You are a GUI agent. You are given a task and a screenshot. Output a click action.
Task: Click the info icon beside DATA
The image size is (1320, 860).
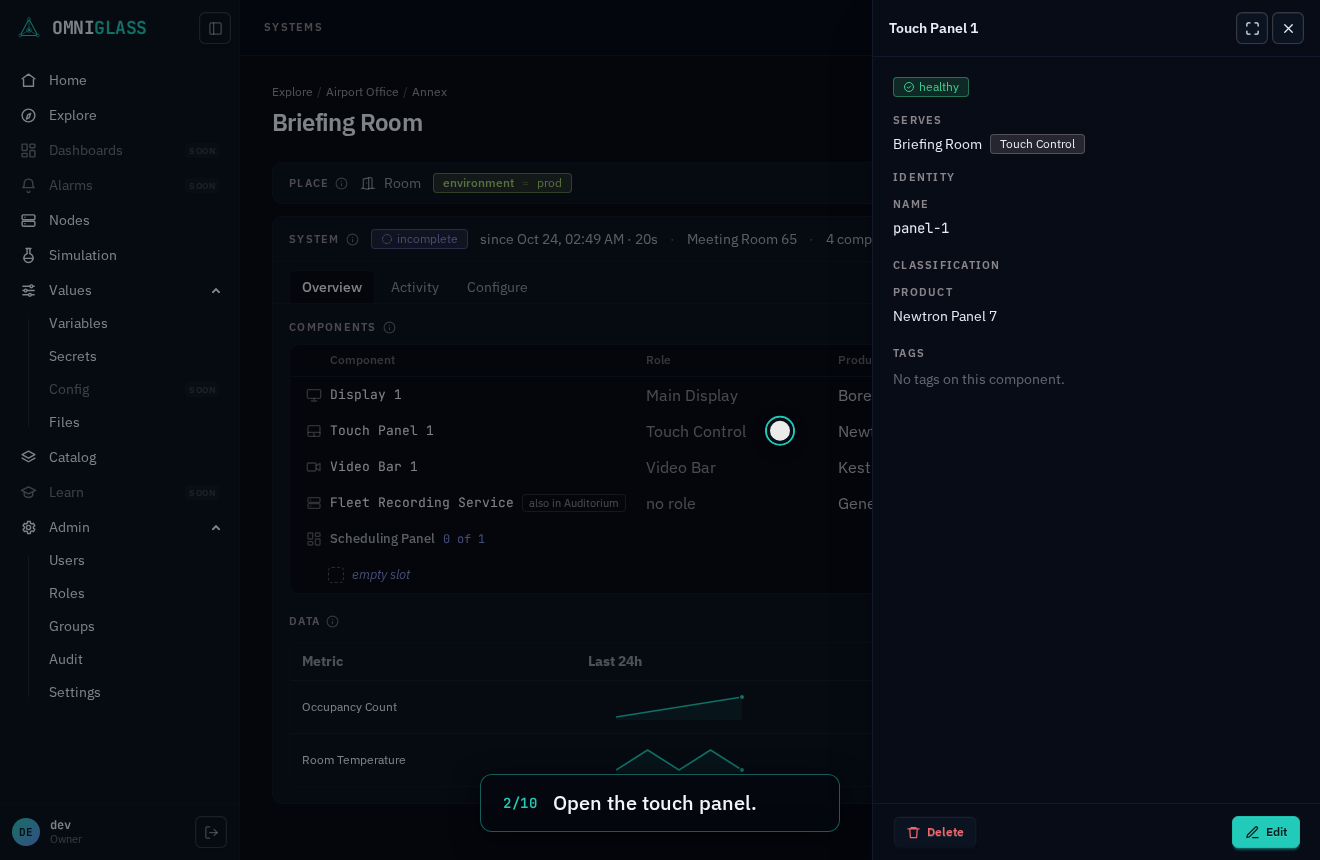coord(332,621)
